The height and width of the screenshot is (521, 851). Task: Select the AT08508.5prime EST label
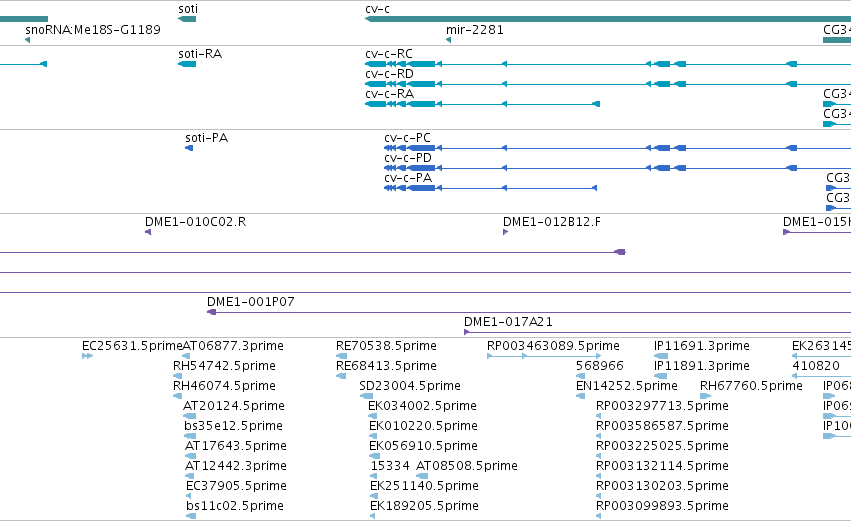pyautogui.click(x=467, y=466)
